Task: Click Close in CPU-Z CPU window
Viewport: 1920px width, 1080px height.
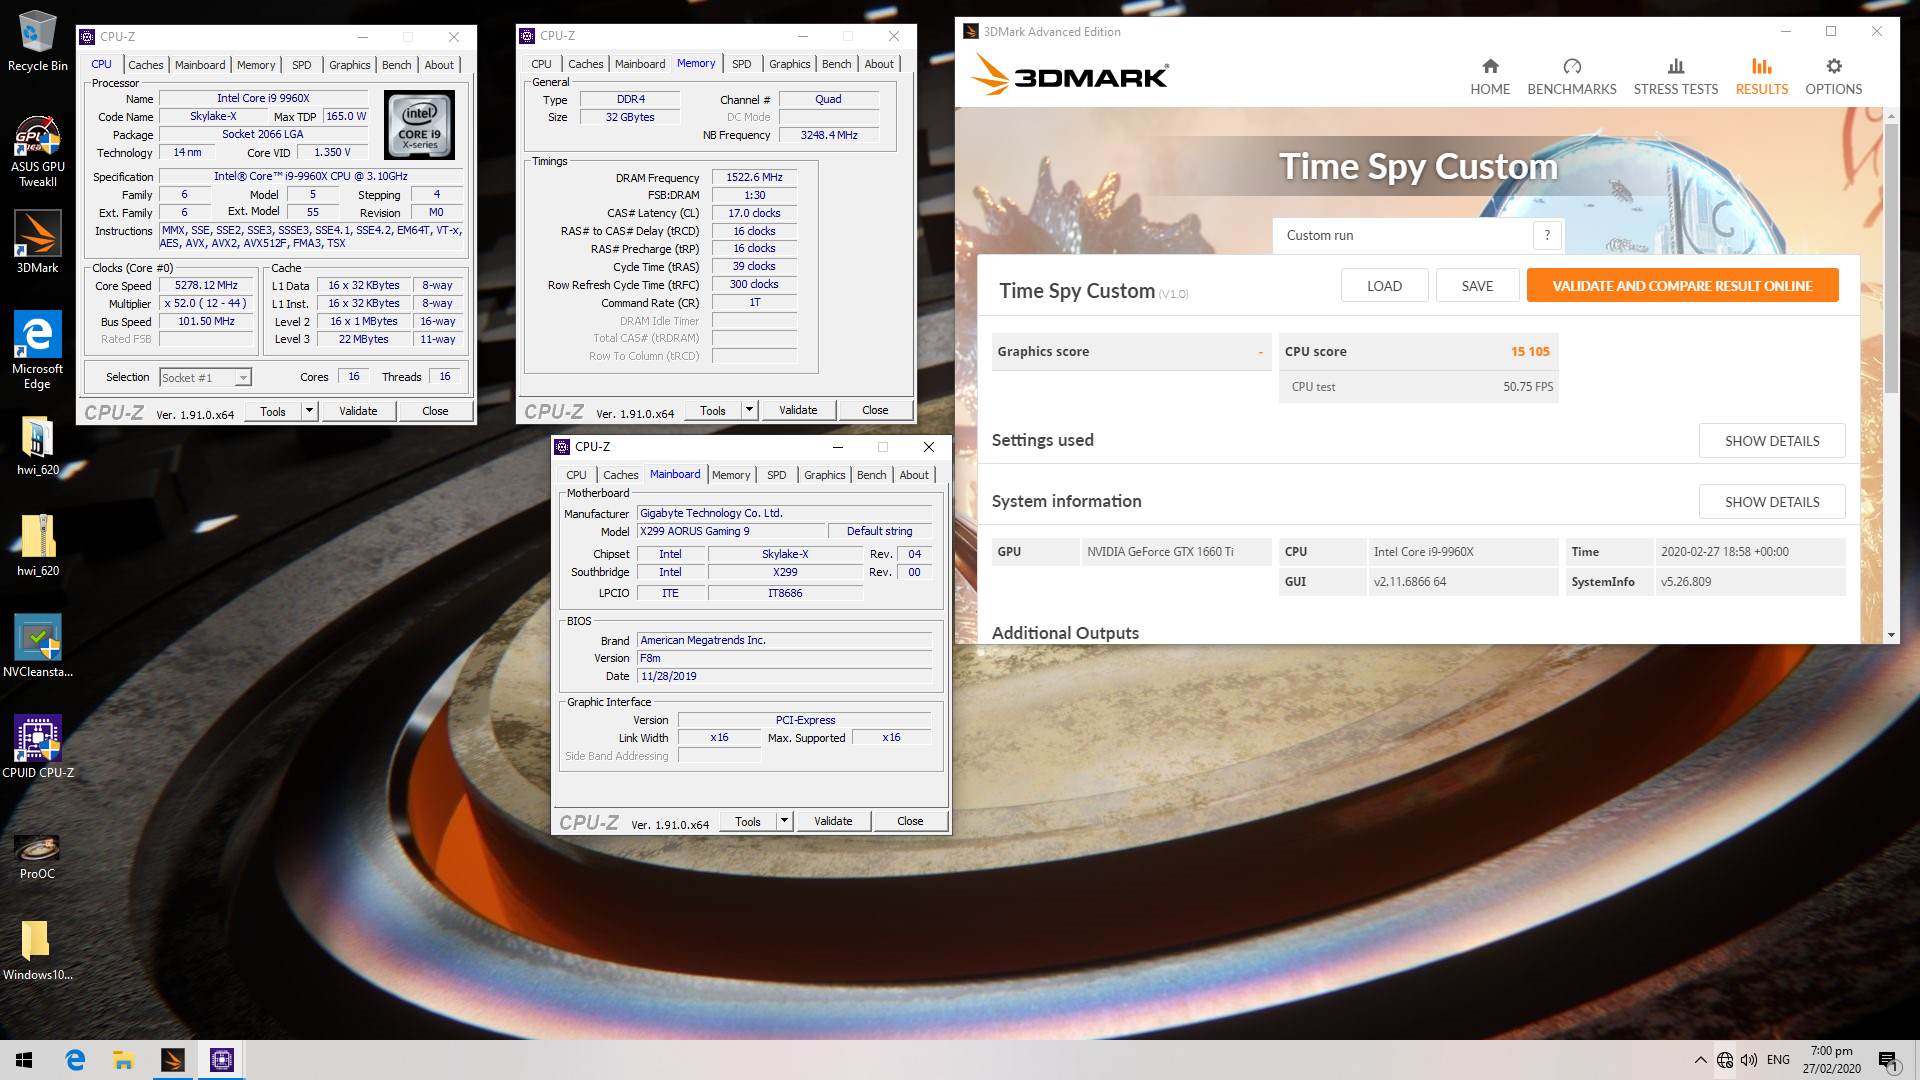Action: [435, 411]
